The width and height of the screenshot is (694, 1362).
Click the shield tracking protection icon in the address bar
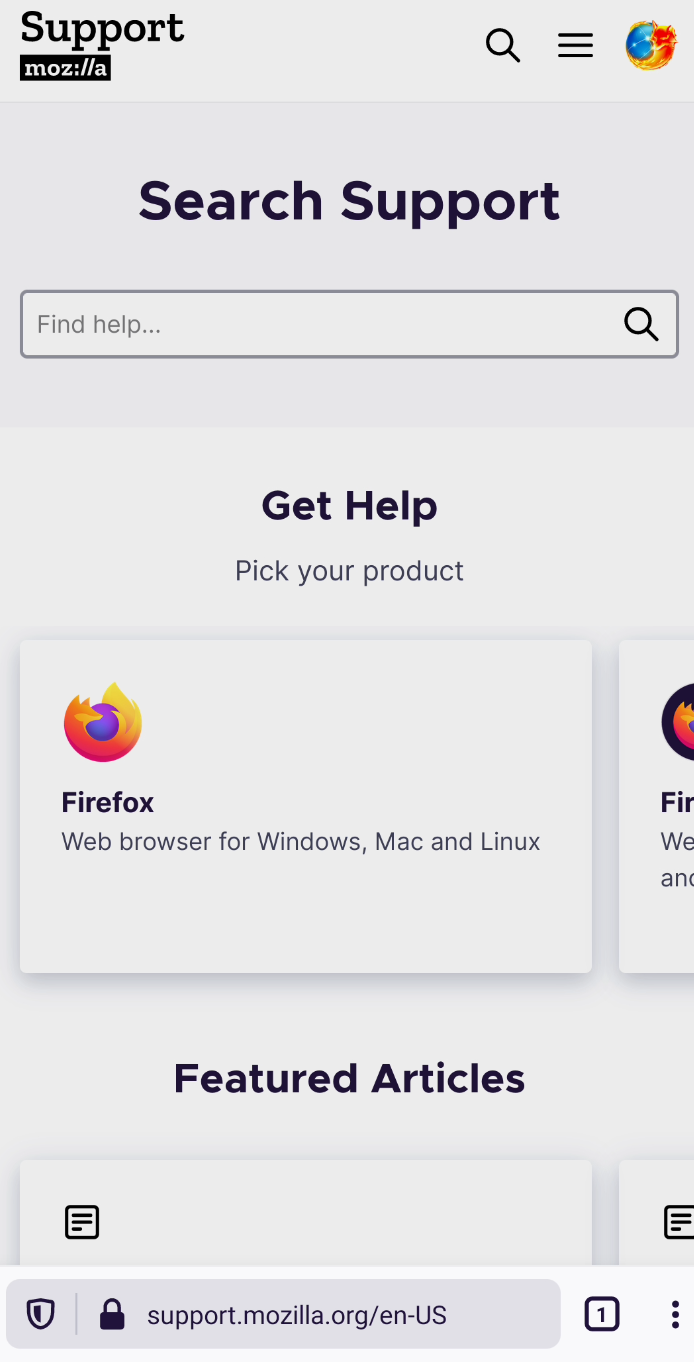tap(39, 1313)
